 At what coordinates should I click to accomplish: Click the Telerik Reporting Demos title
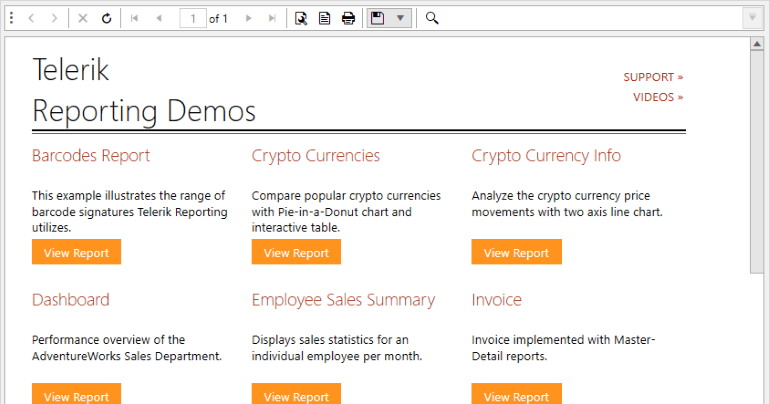point(144,90)
